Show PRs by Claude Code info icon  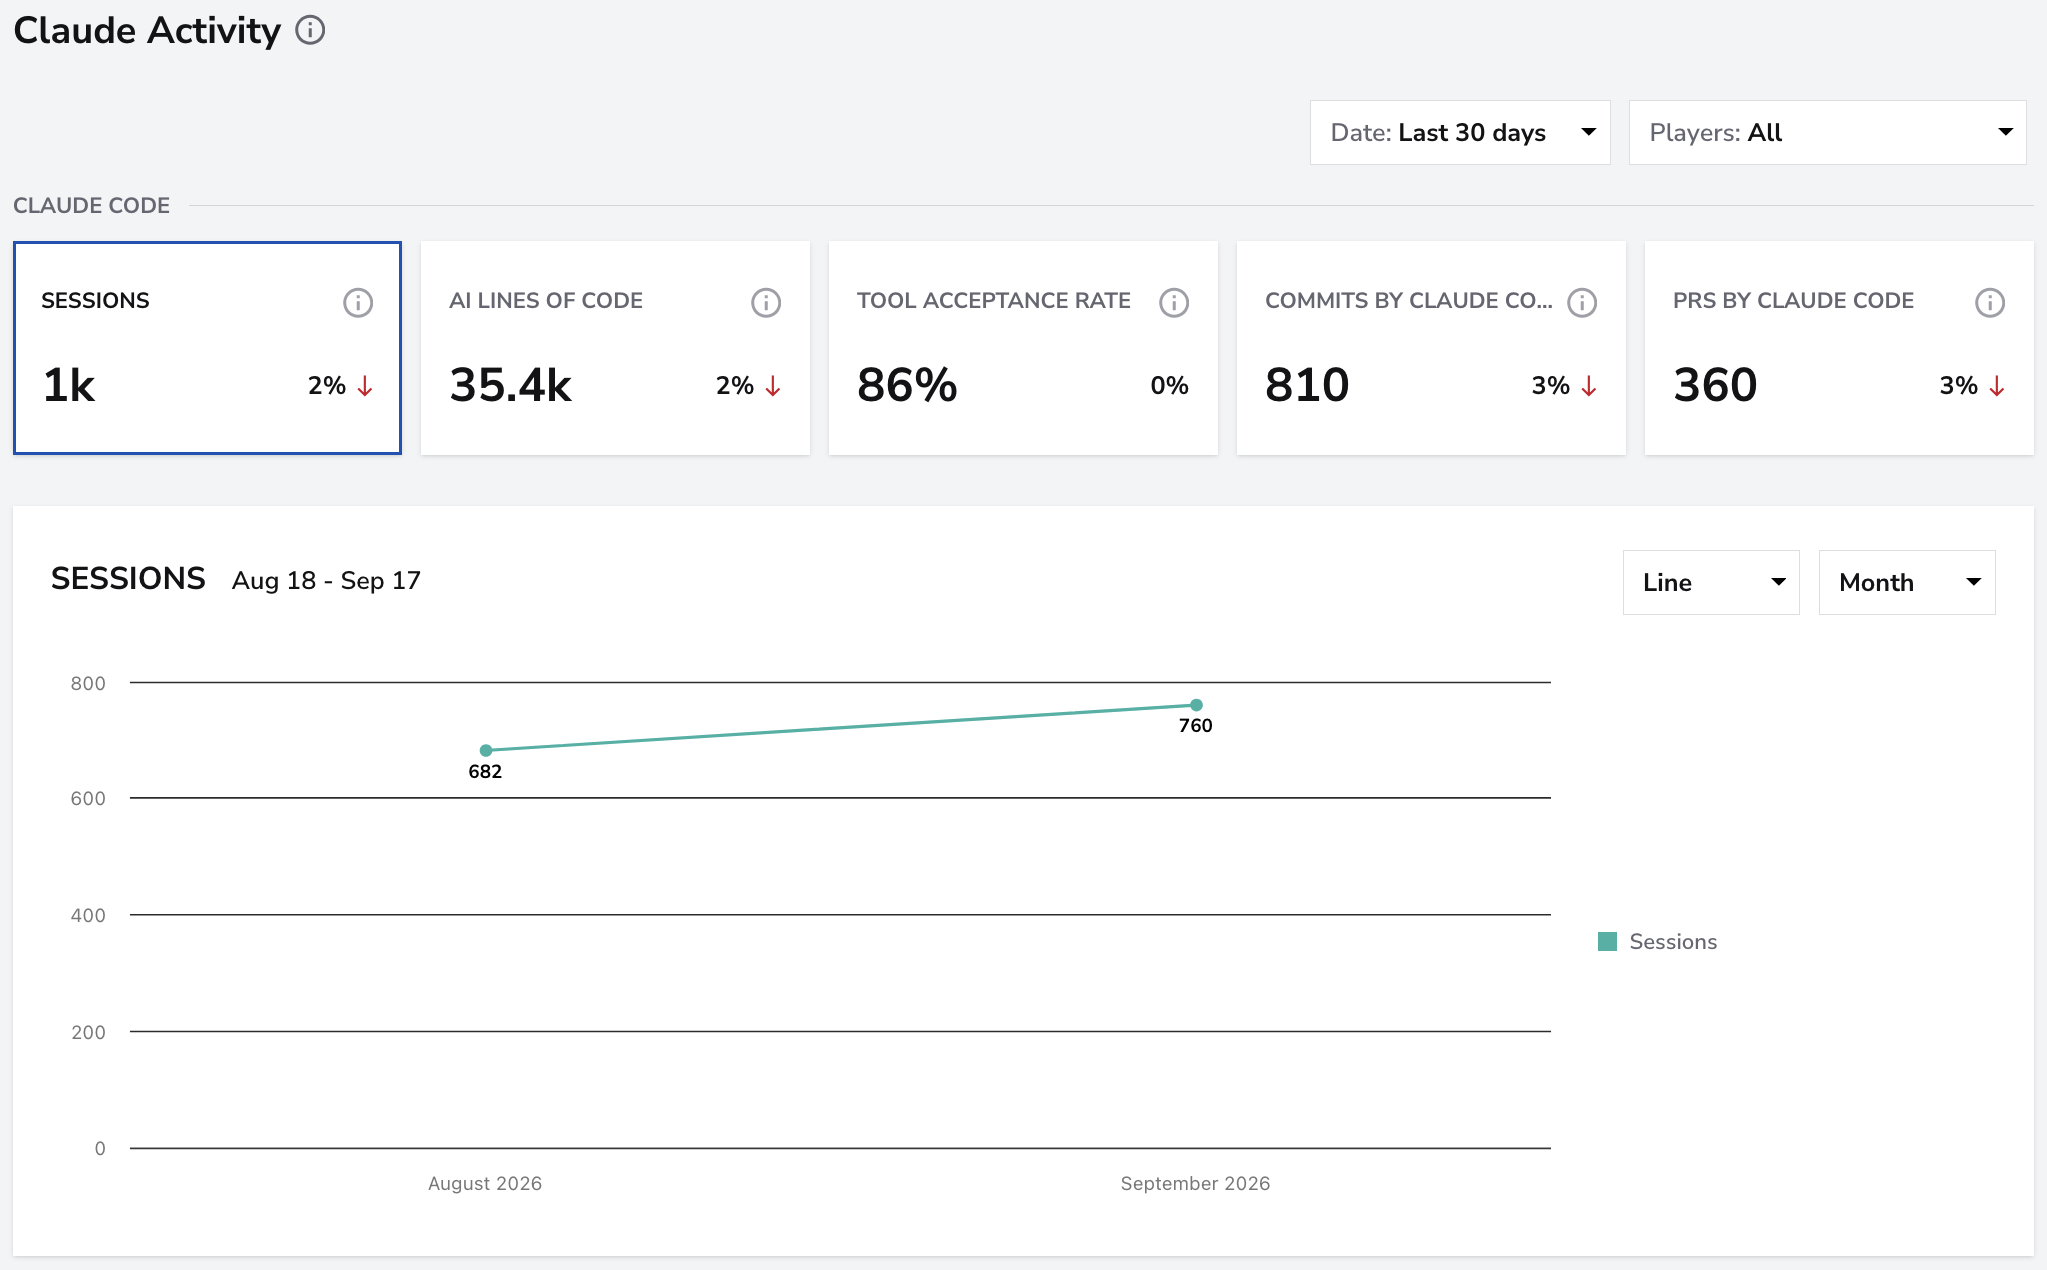tap(1990, 302)
